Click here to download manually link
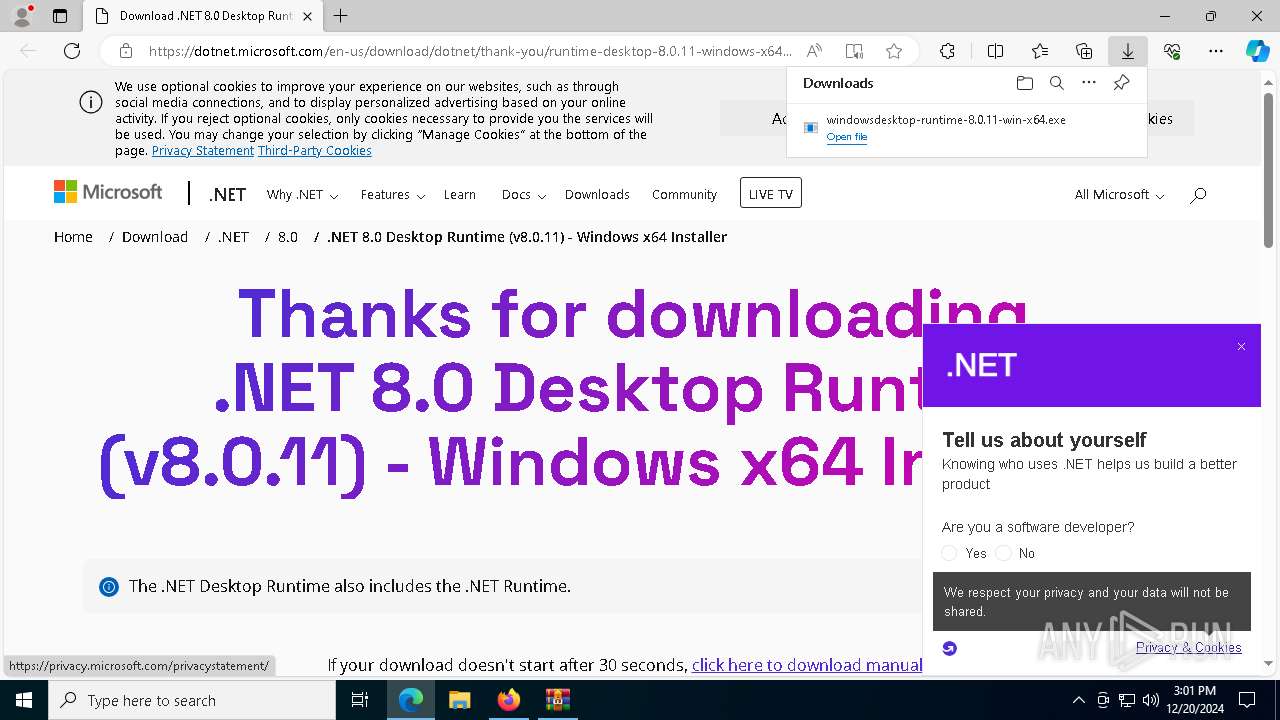The image size is (1280, 720). click(x=807, y=665)
